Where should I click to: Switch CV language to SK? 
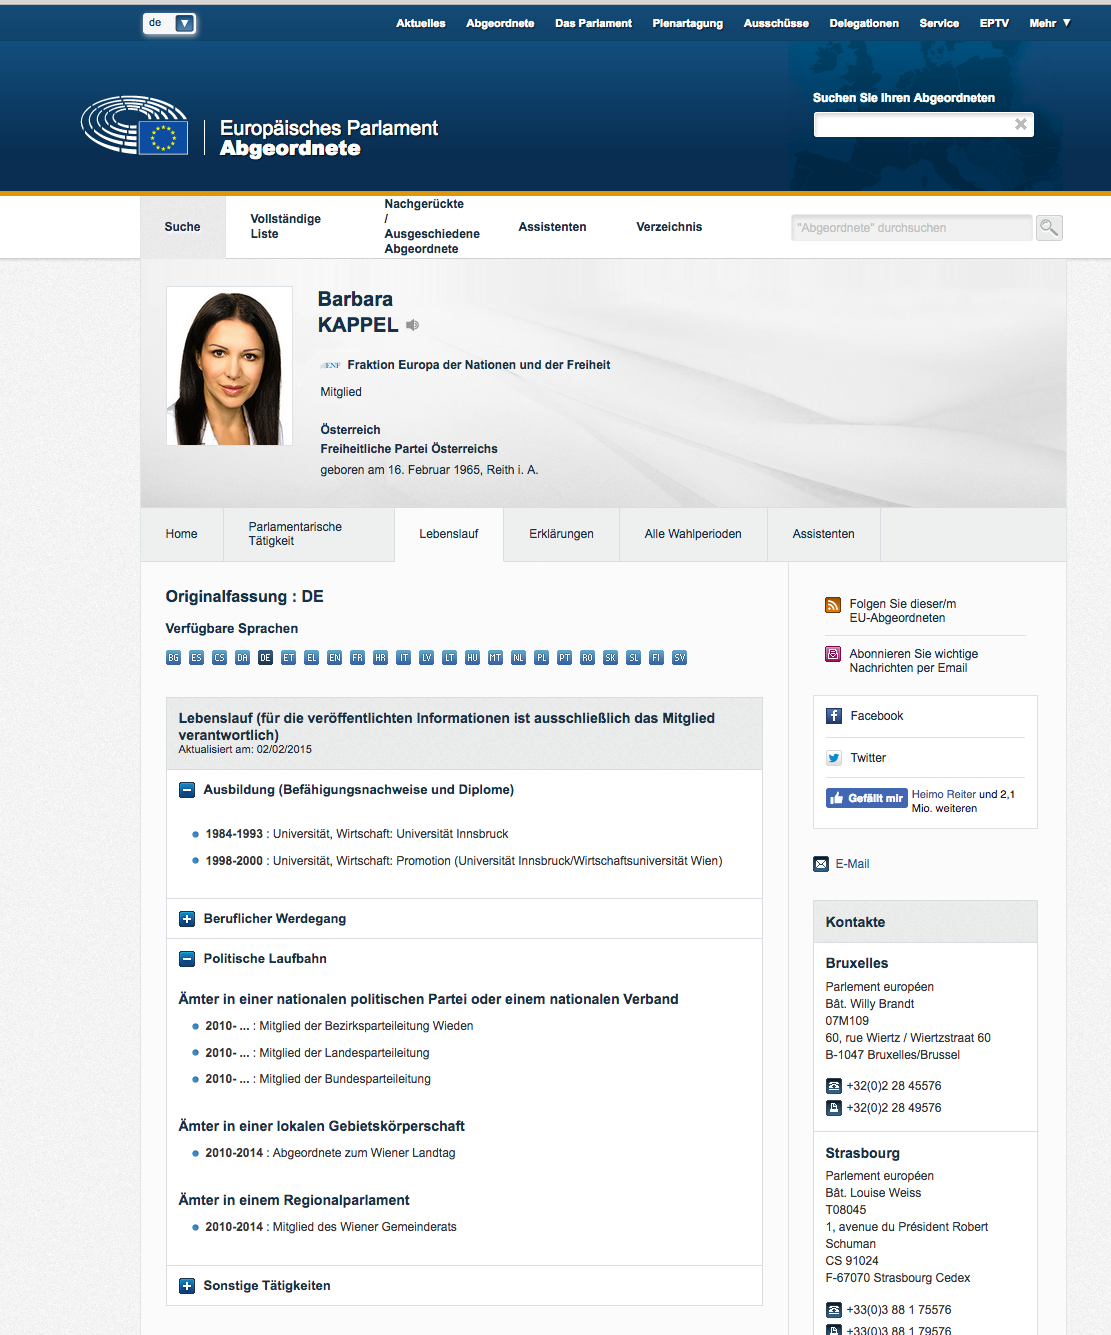[x=611, y=658]
